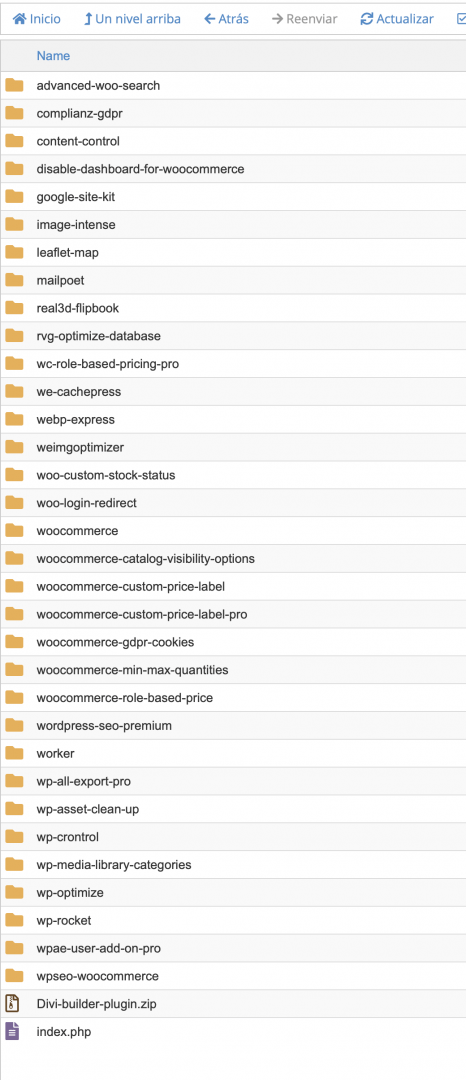Click the wp-rocket folder icon
This screenshot has height=1080, width=466.
coord(14,920)
